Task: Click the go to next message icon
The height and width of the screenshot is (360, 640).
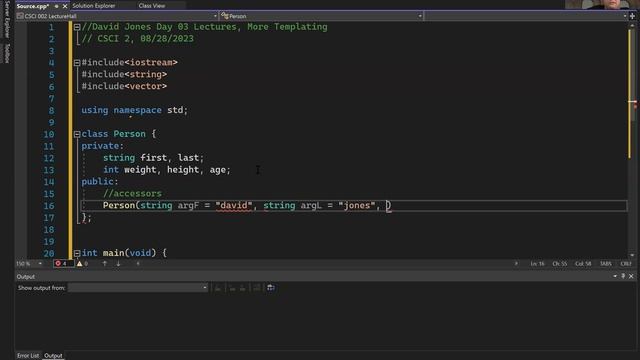Action: pos(242,288)
